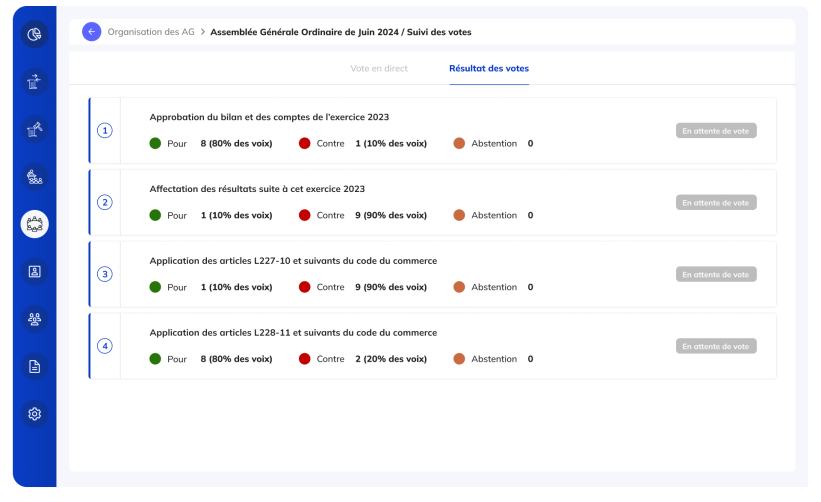Click the Organisation des AG breadcrumb link
The height and width of the screenshot is (502, 821).
tap(150, 32)
